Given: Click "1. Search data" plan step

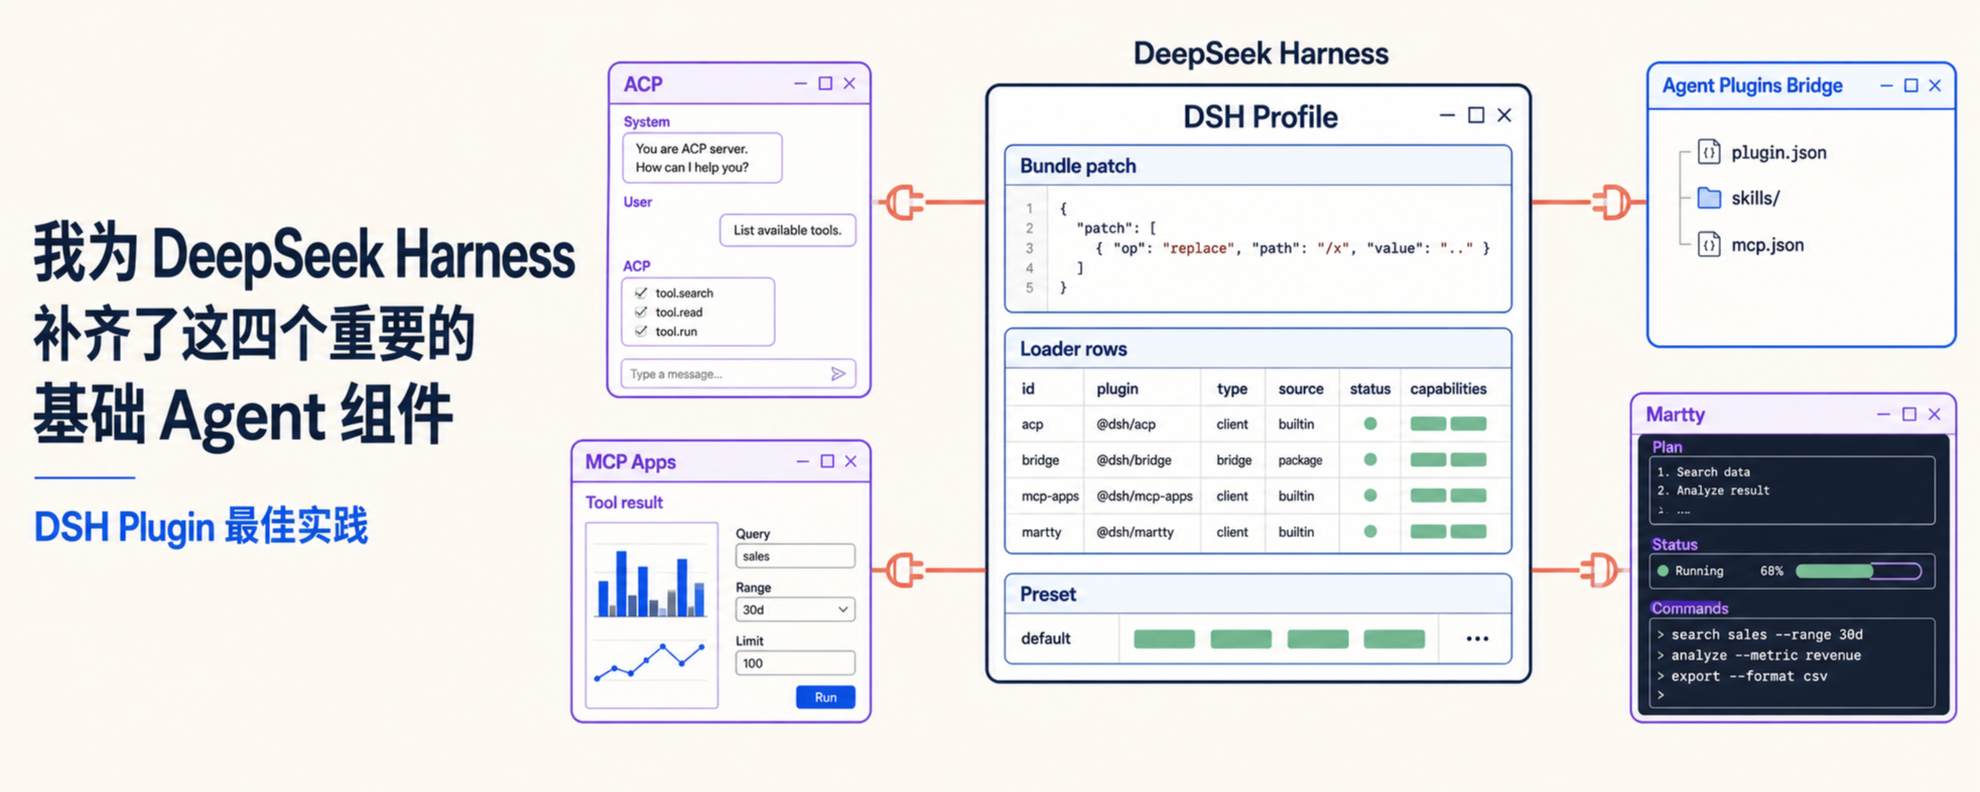Looking at the screenshot, I should tap(1704, 472).
